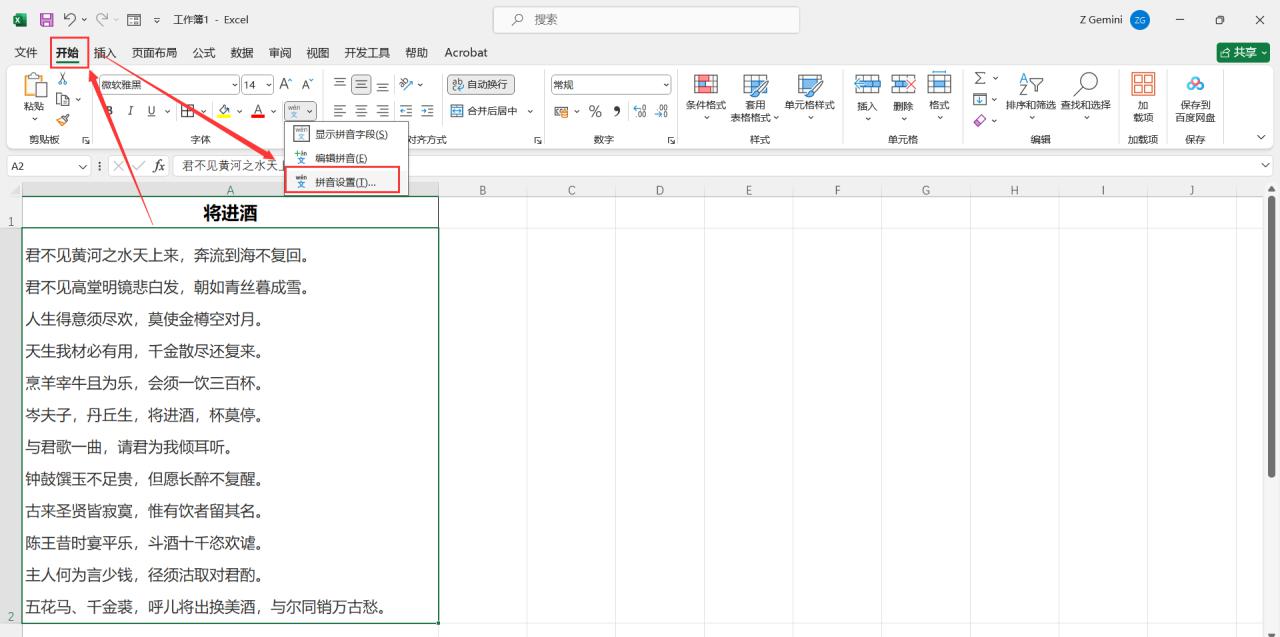Click 保存到百度网盘 cloud icon
1280x637 pixels.
1195,84
